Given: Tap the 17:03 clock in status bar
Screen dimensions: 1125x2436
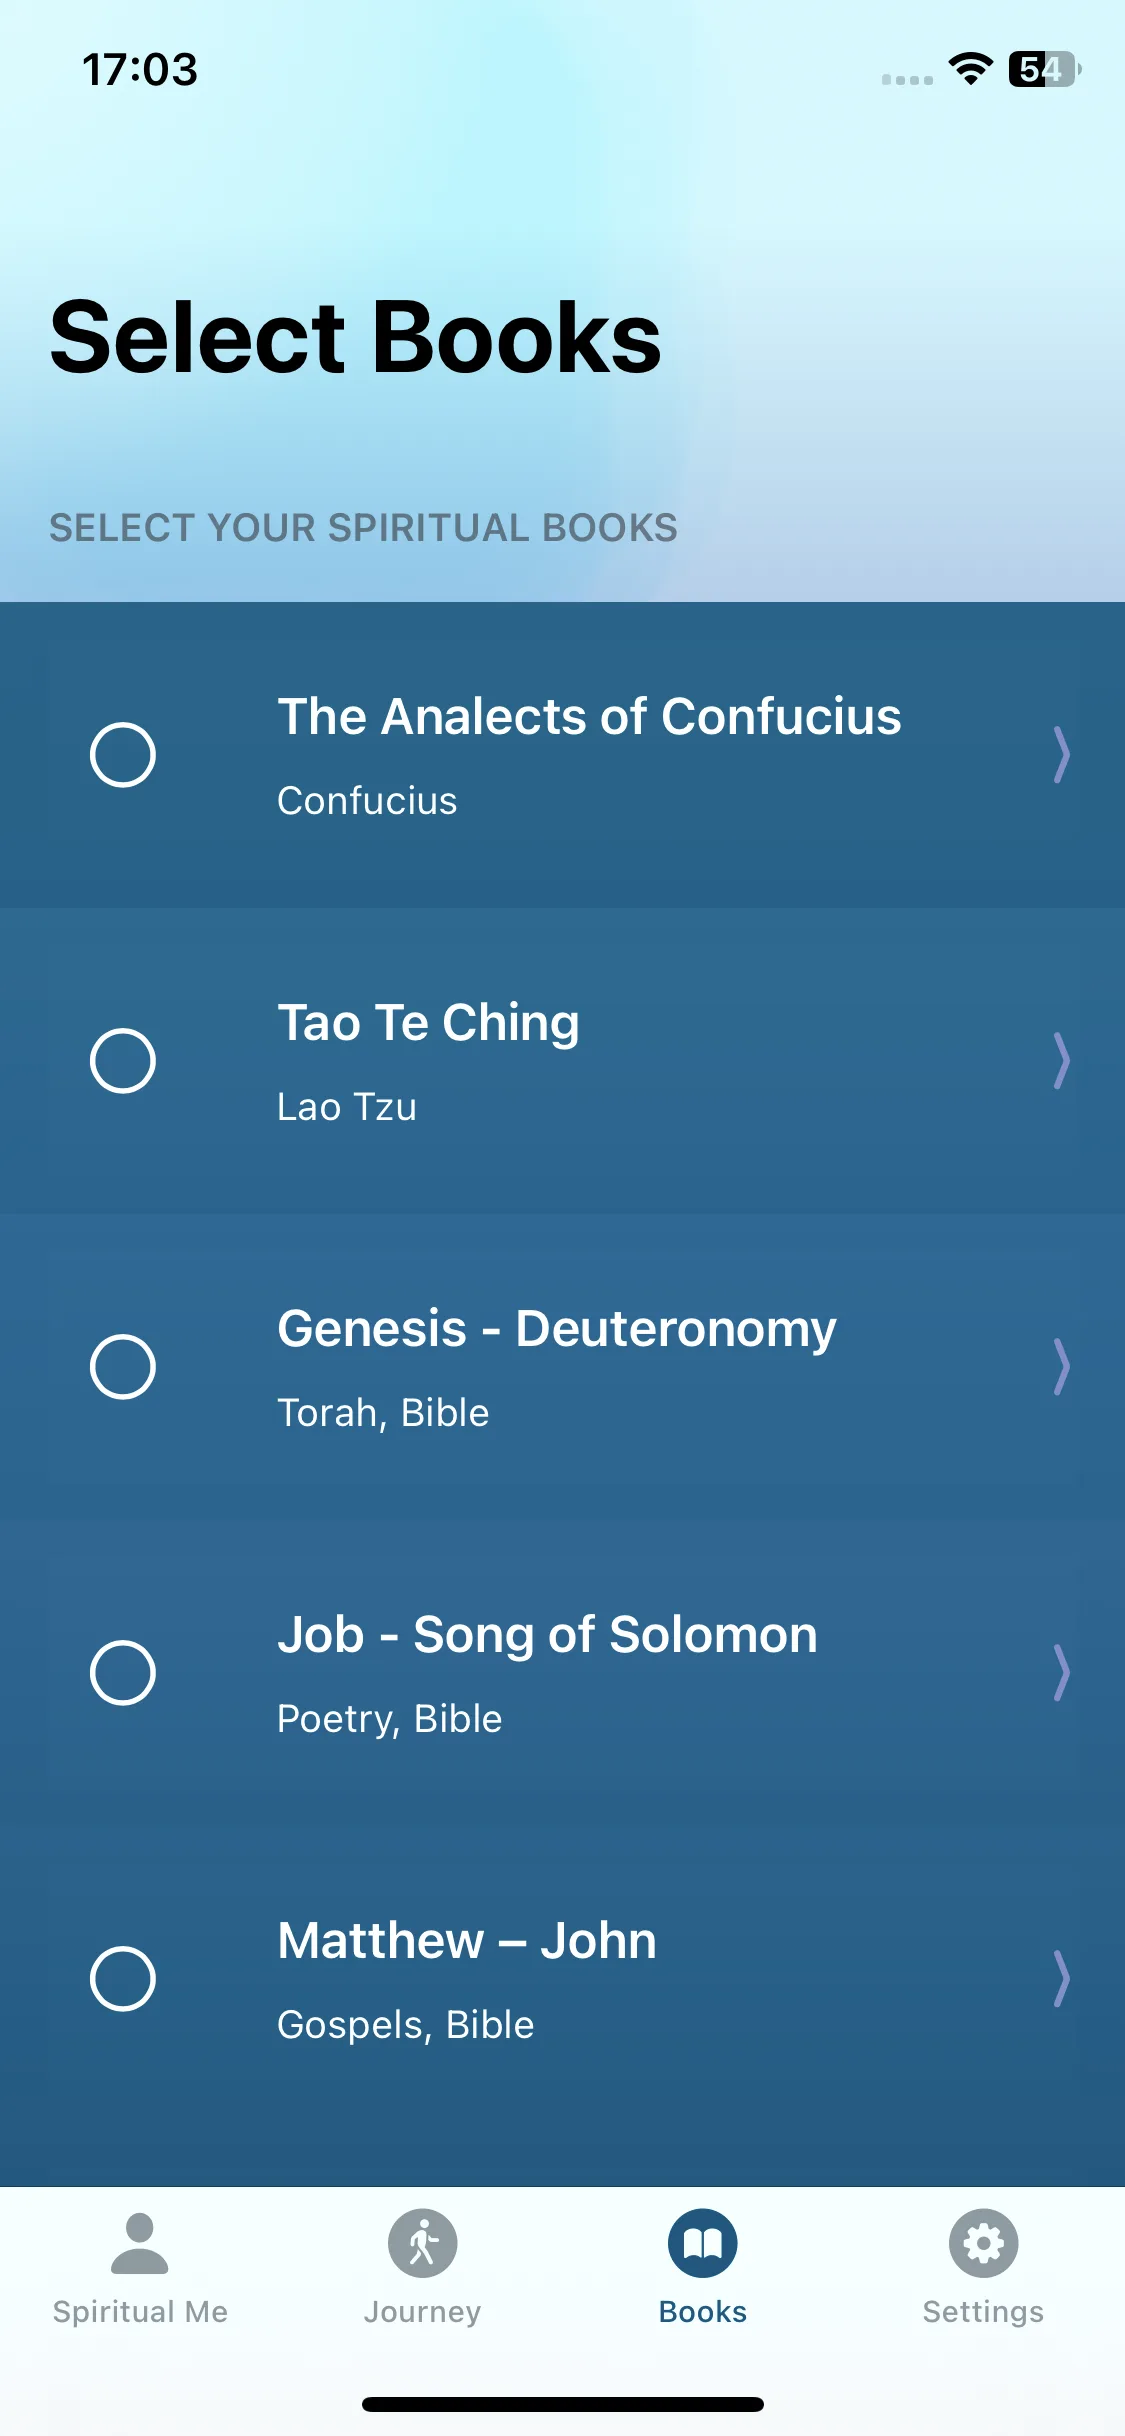Looking at the screenshot, I should [140, 69].
